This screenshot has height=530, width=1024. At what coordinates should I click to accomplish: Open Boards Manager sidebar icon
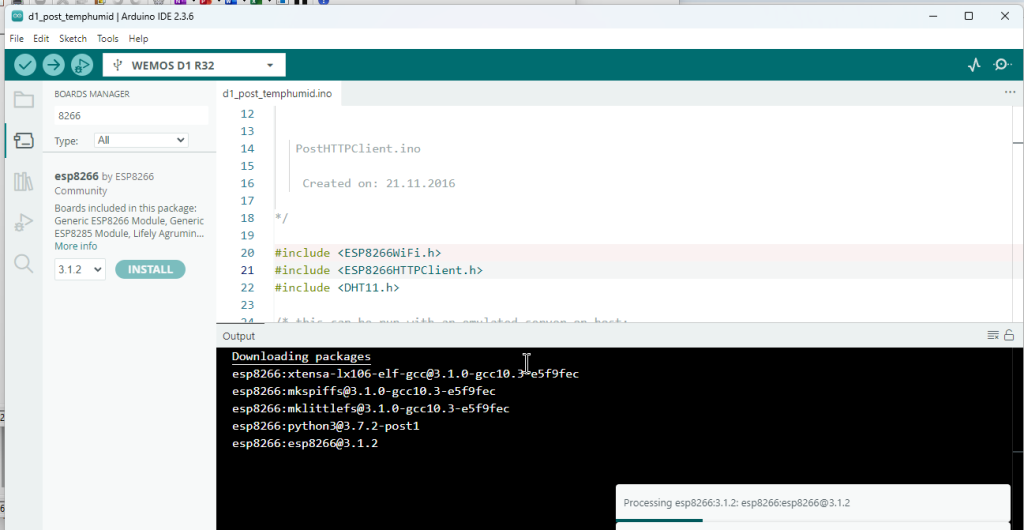23,141
